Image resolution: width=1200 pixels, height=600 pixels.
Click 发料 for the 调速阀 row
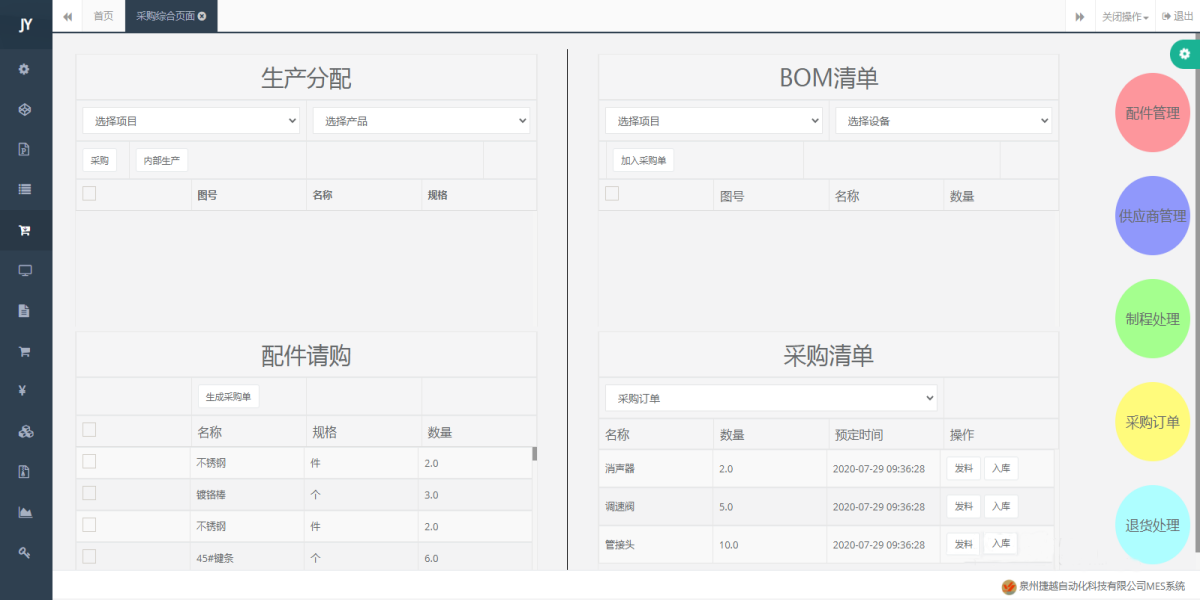click(x=963, y=506)
